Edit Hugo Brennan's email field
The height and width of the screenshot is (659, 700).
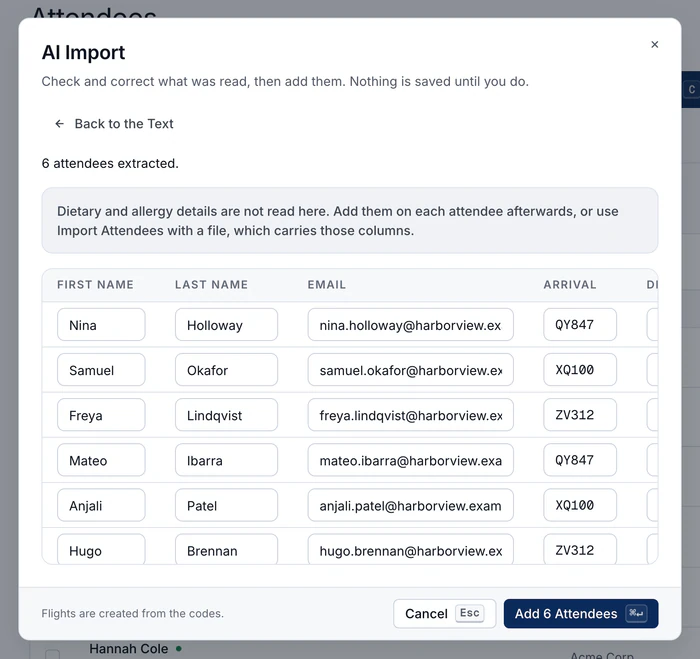tap(410, 549)
